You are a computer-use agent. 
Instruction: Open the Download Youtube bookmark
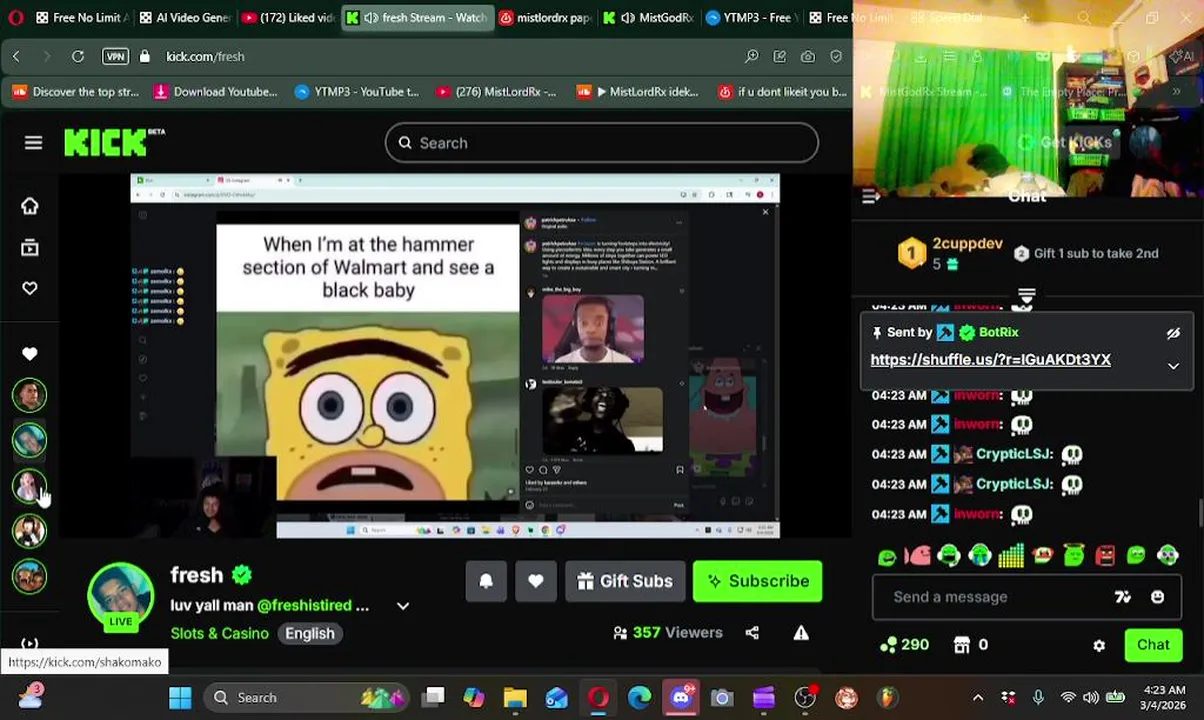coord(215,92)
